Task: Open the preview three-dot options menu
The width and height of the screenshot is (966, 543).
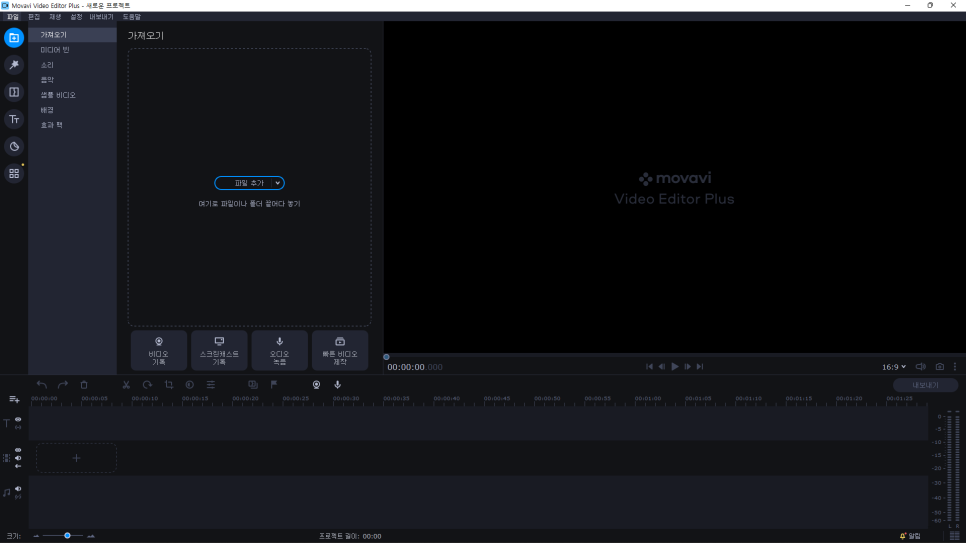Action: tap(955, 367)
